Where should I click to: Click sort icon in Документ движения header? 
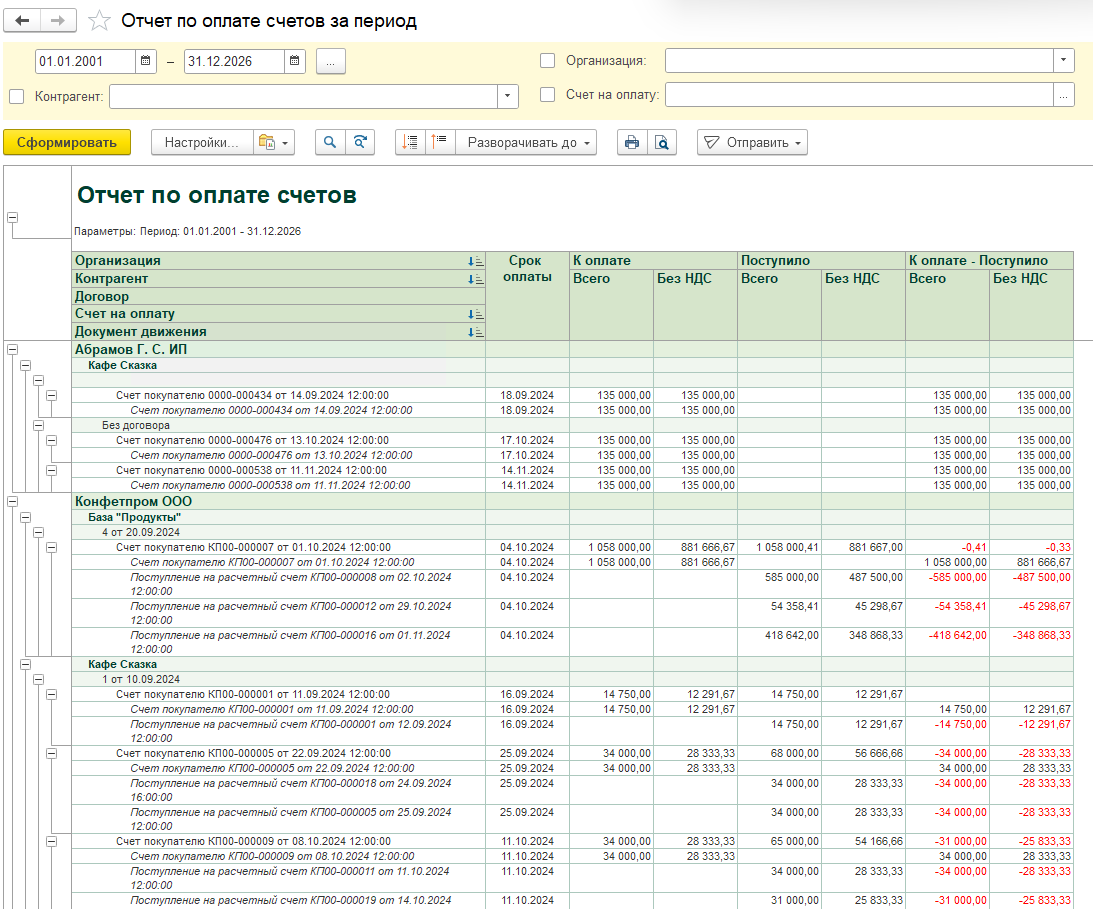tap(475, 333)
